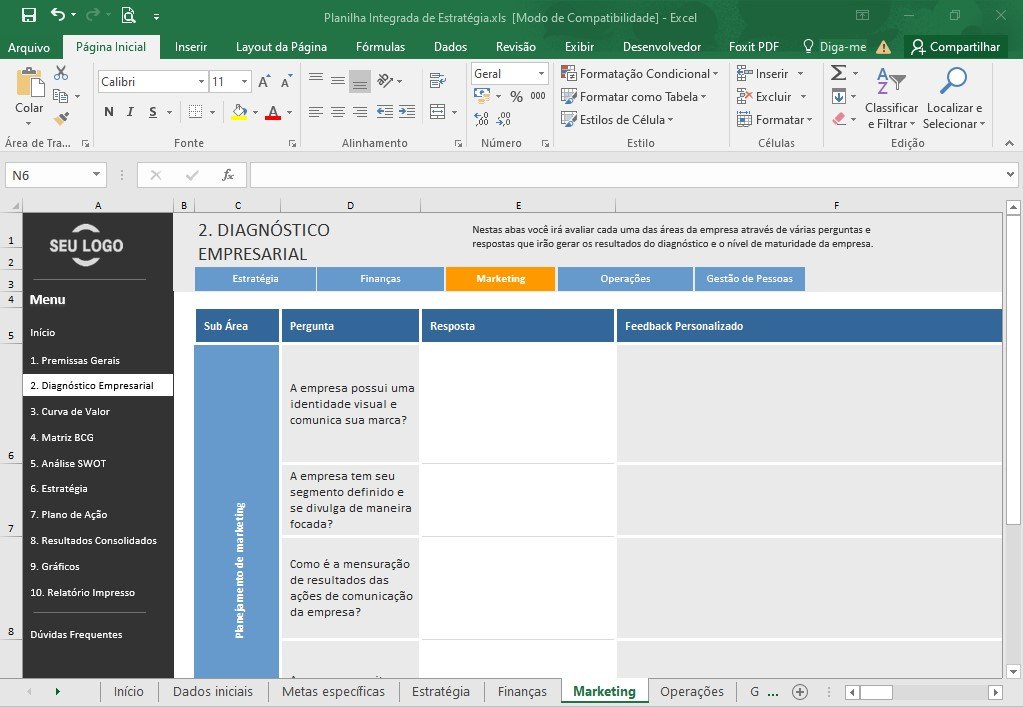1023x707 pixels.
Task: Open the Inserir ribbon tab
Action: click(x=191, y=47)
